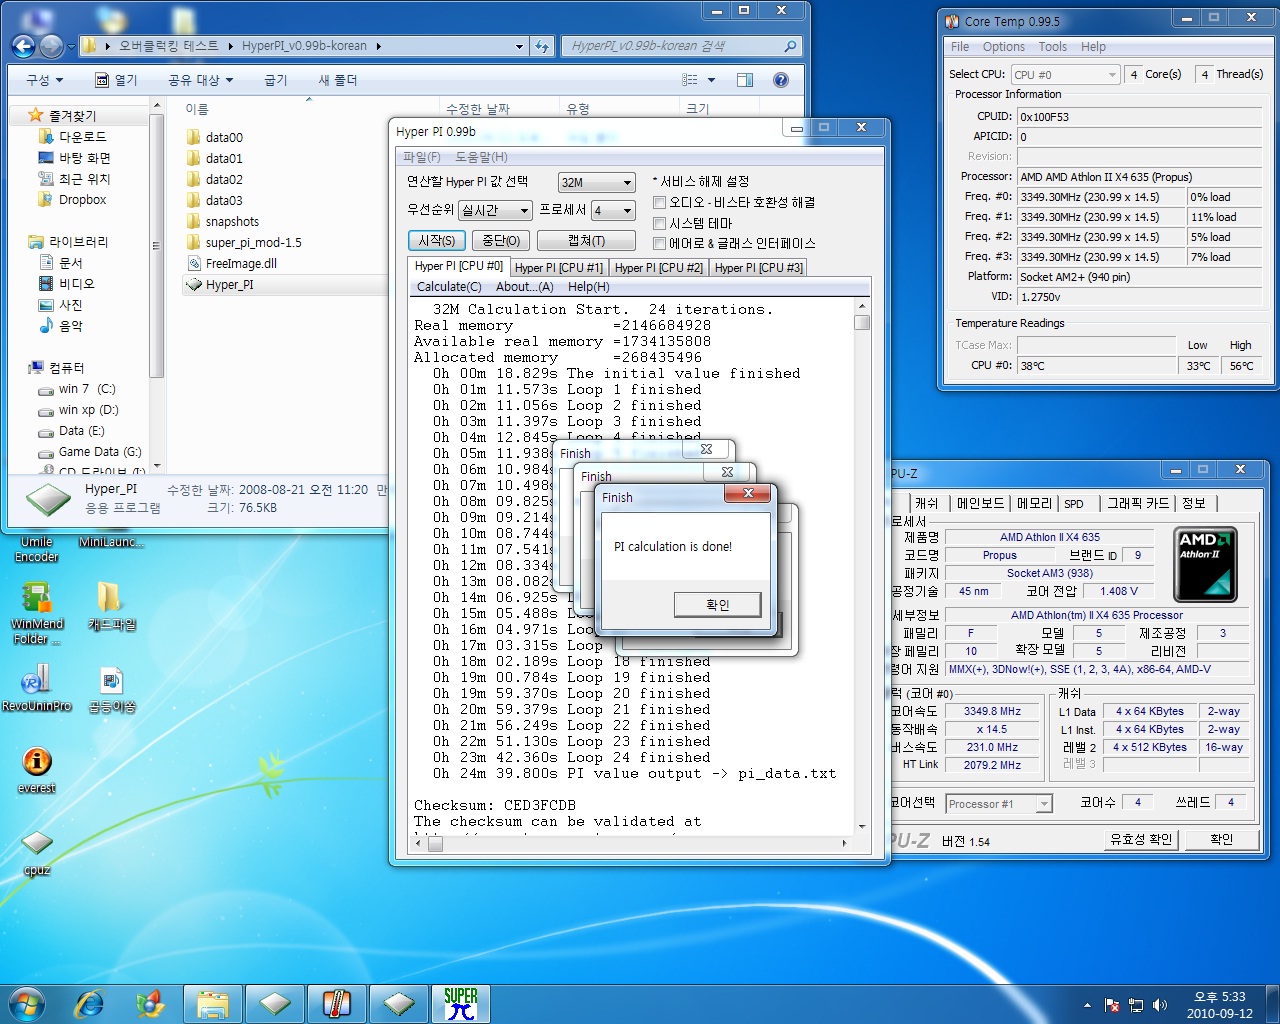Open share-with dropdown in Explorer toolbar
The width and height of the screenshot is (1280, 1024).
(x=200, y=80)
